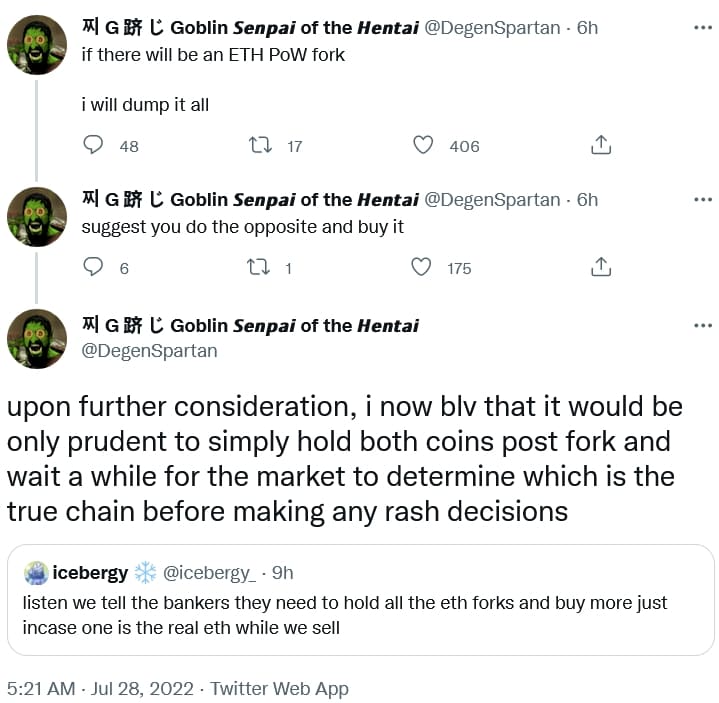The height and width of the screenshot is (703, 719).
Task: Open the first tweet's profile avatar
Action: pos(37,45)
